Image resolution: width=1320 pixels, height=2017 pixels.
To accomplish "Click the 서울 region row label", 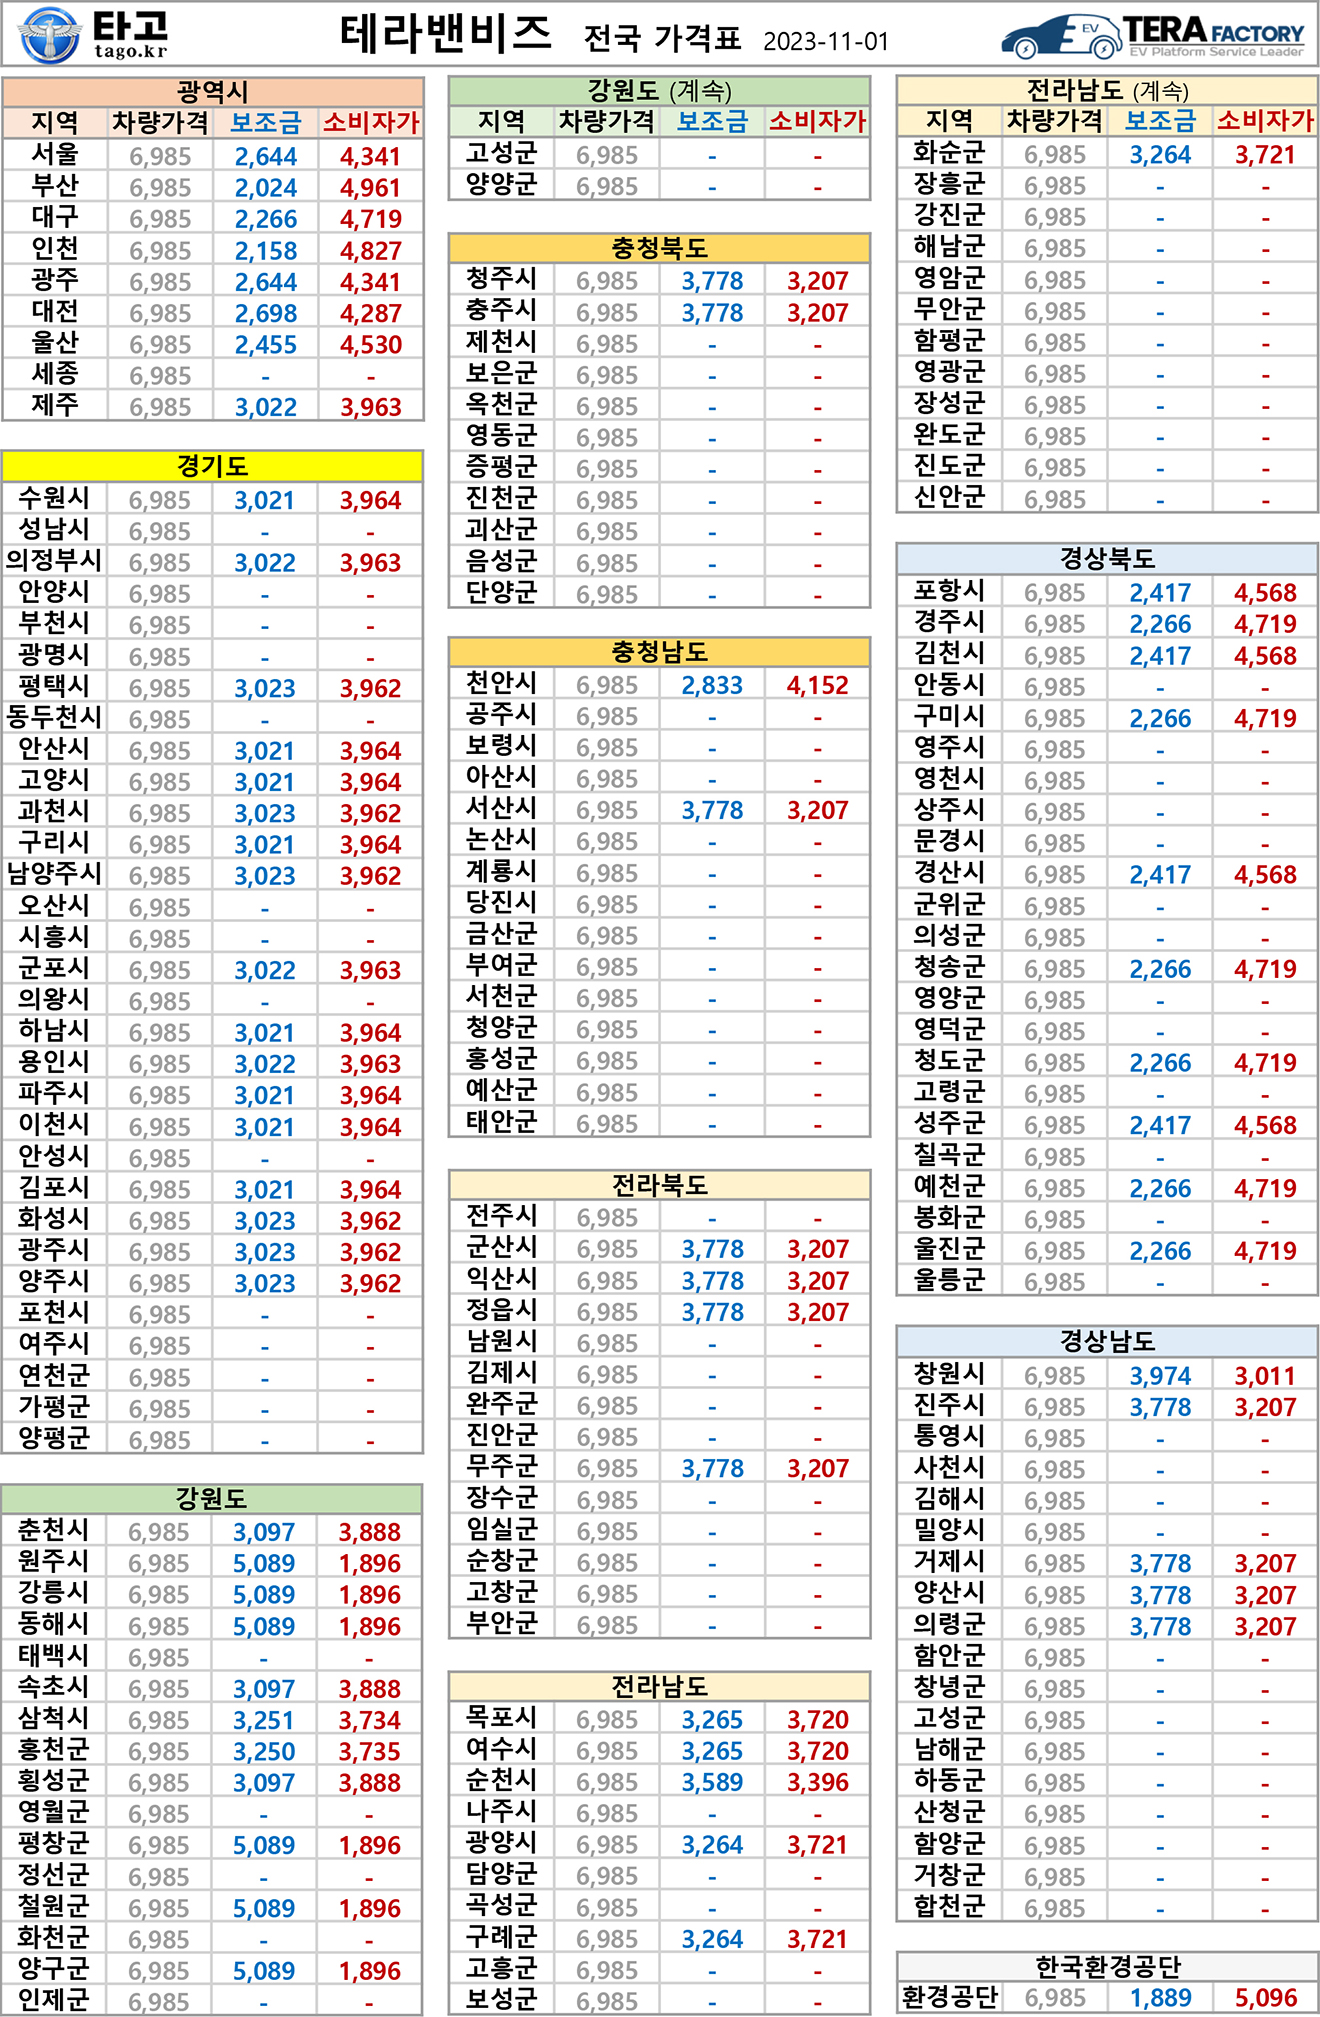I will click(x=55, y=155).
